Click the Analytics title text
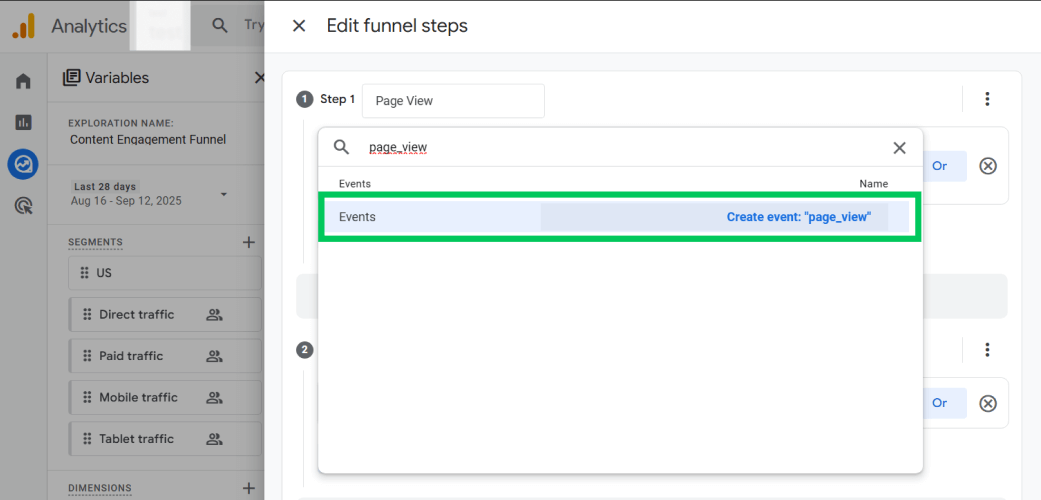This screenshot has width=1041, height=500. click(x=89, y=27)
